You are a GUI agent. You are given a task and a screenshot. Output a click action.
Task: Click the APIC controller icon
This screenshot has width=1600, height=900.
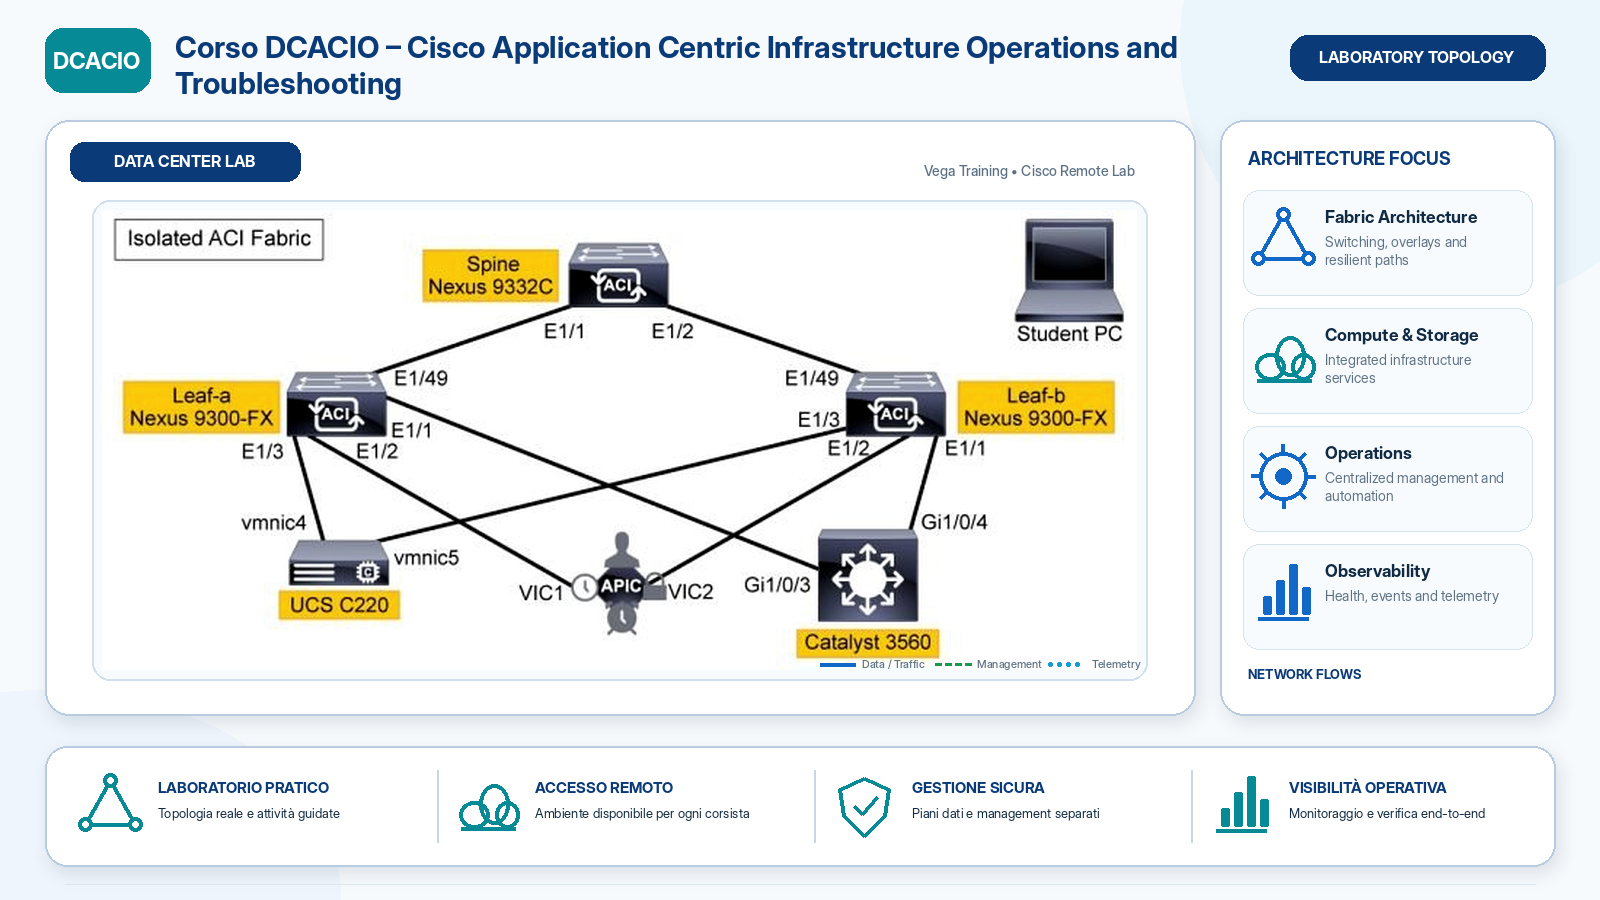pos(621,585)
